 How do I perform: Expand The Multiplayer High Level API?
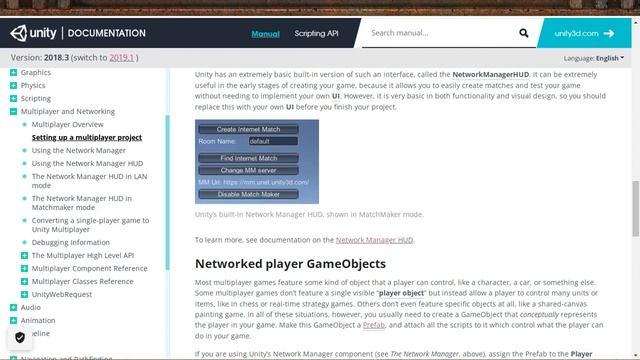pyautogui.click(x=24, y=255)
